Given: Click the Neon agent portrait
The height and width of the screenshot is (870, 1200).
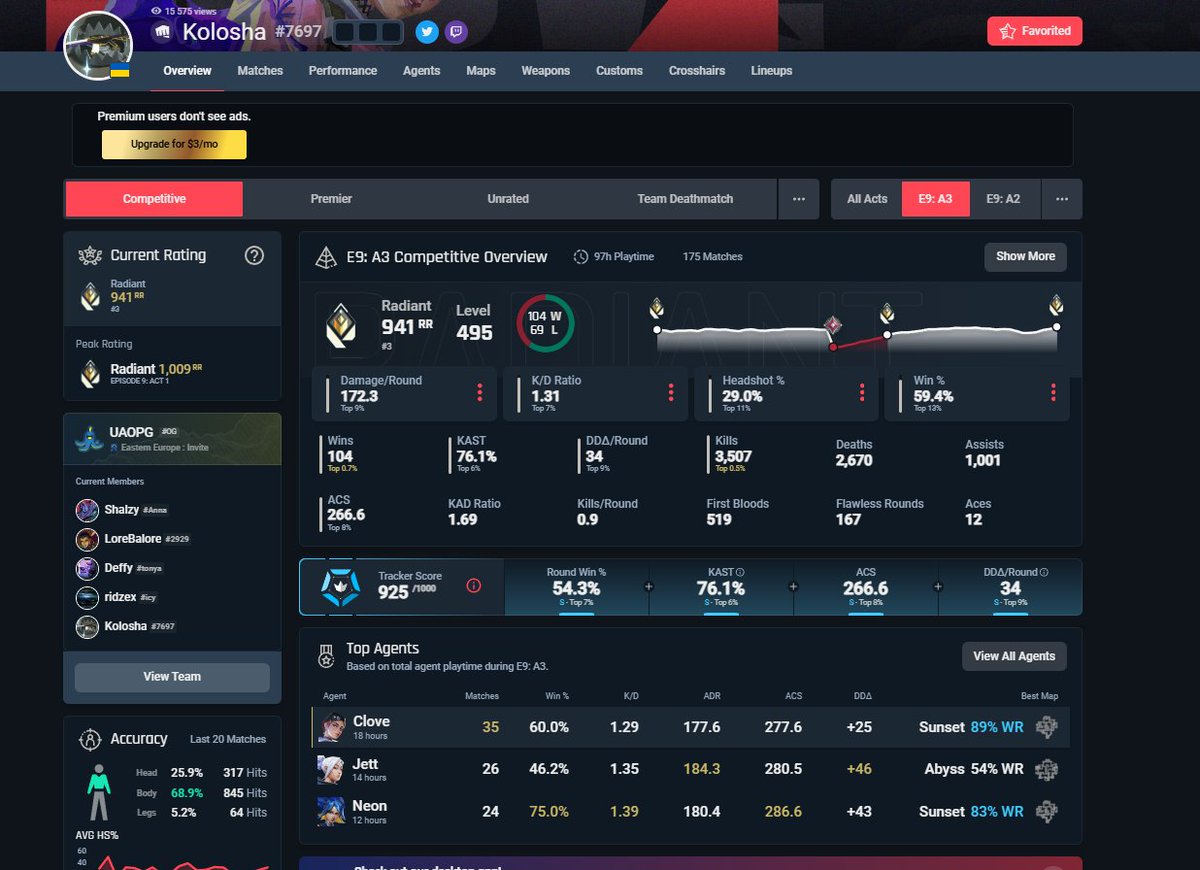Looking at the screenshot, I should tap(332, 812).
